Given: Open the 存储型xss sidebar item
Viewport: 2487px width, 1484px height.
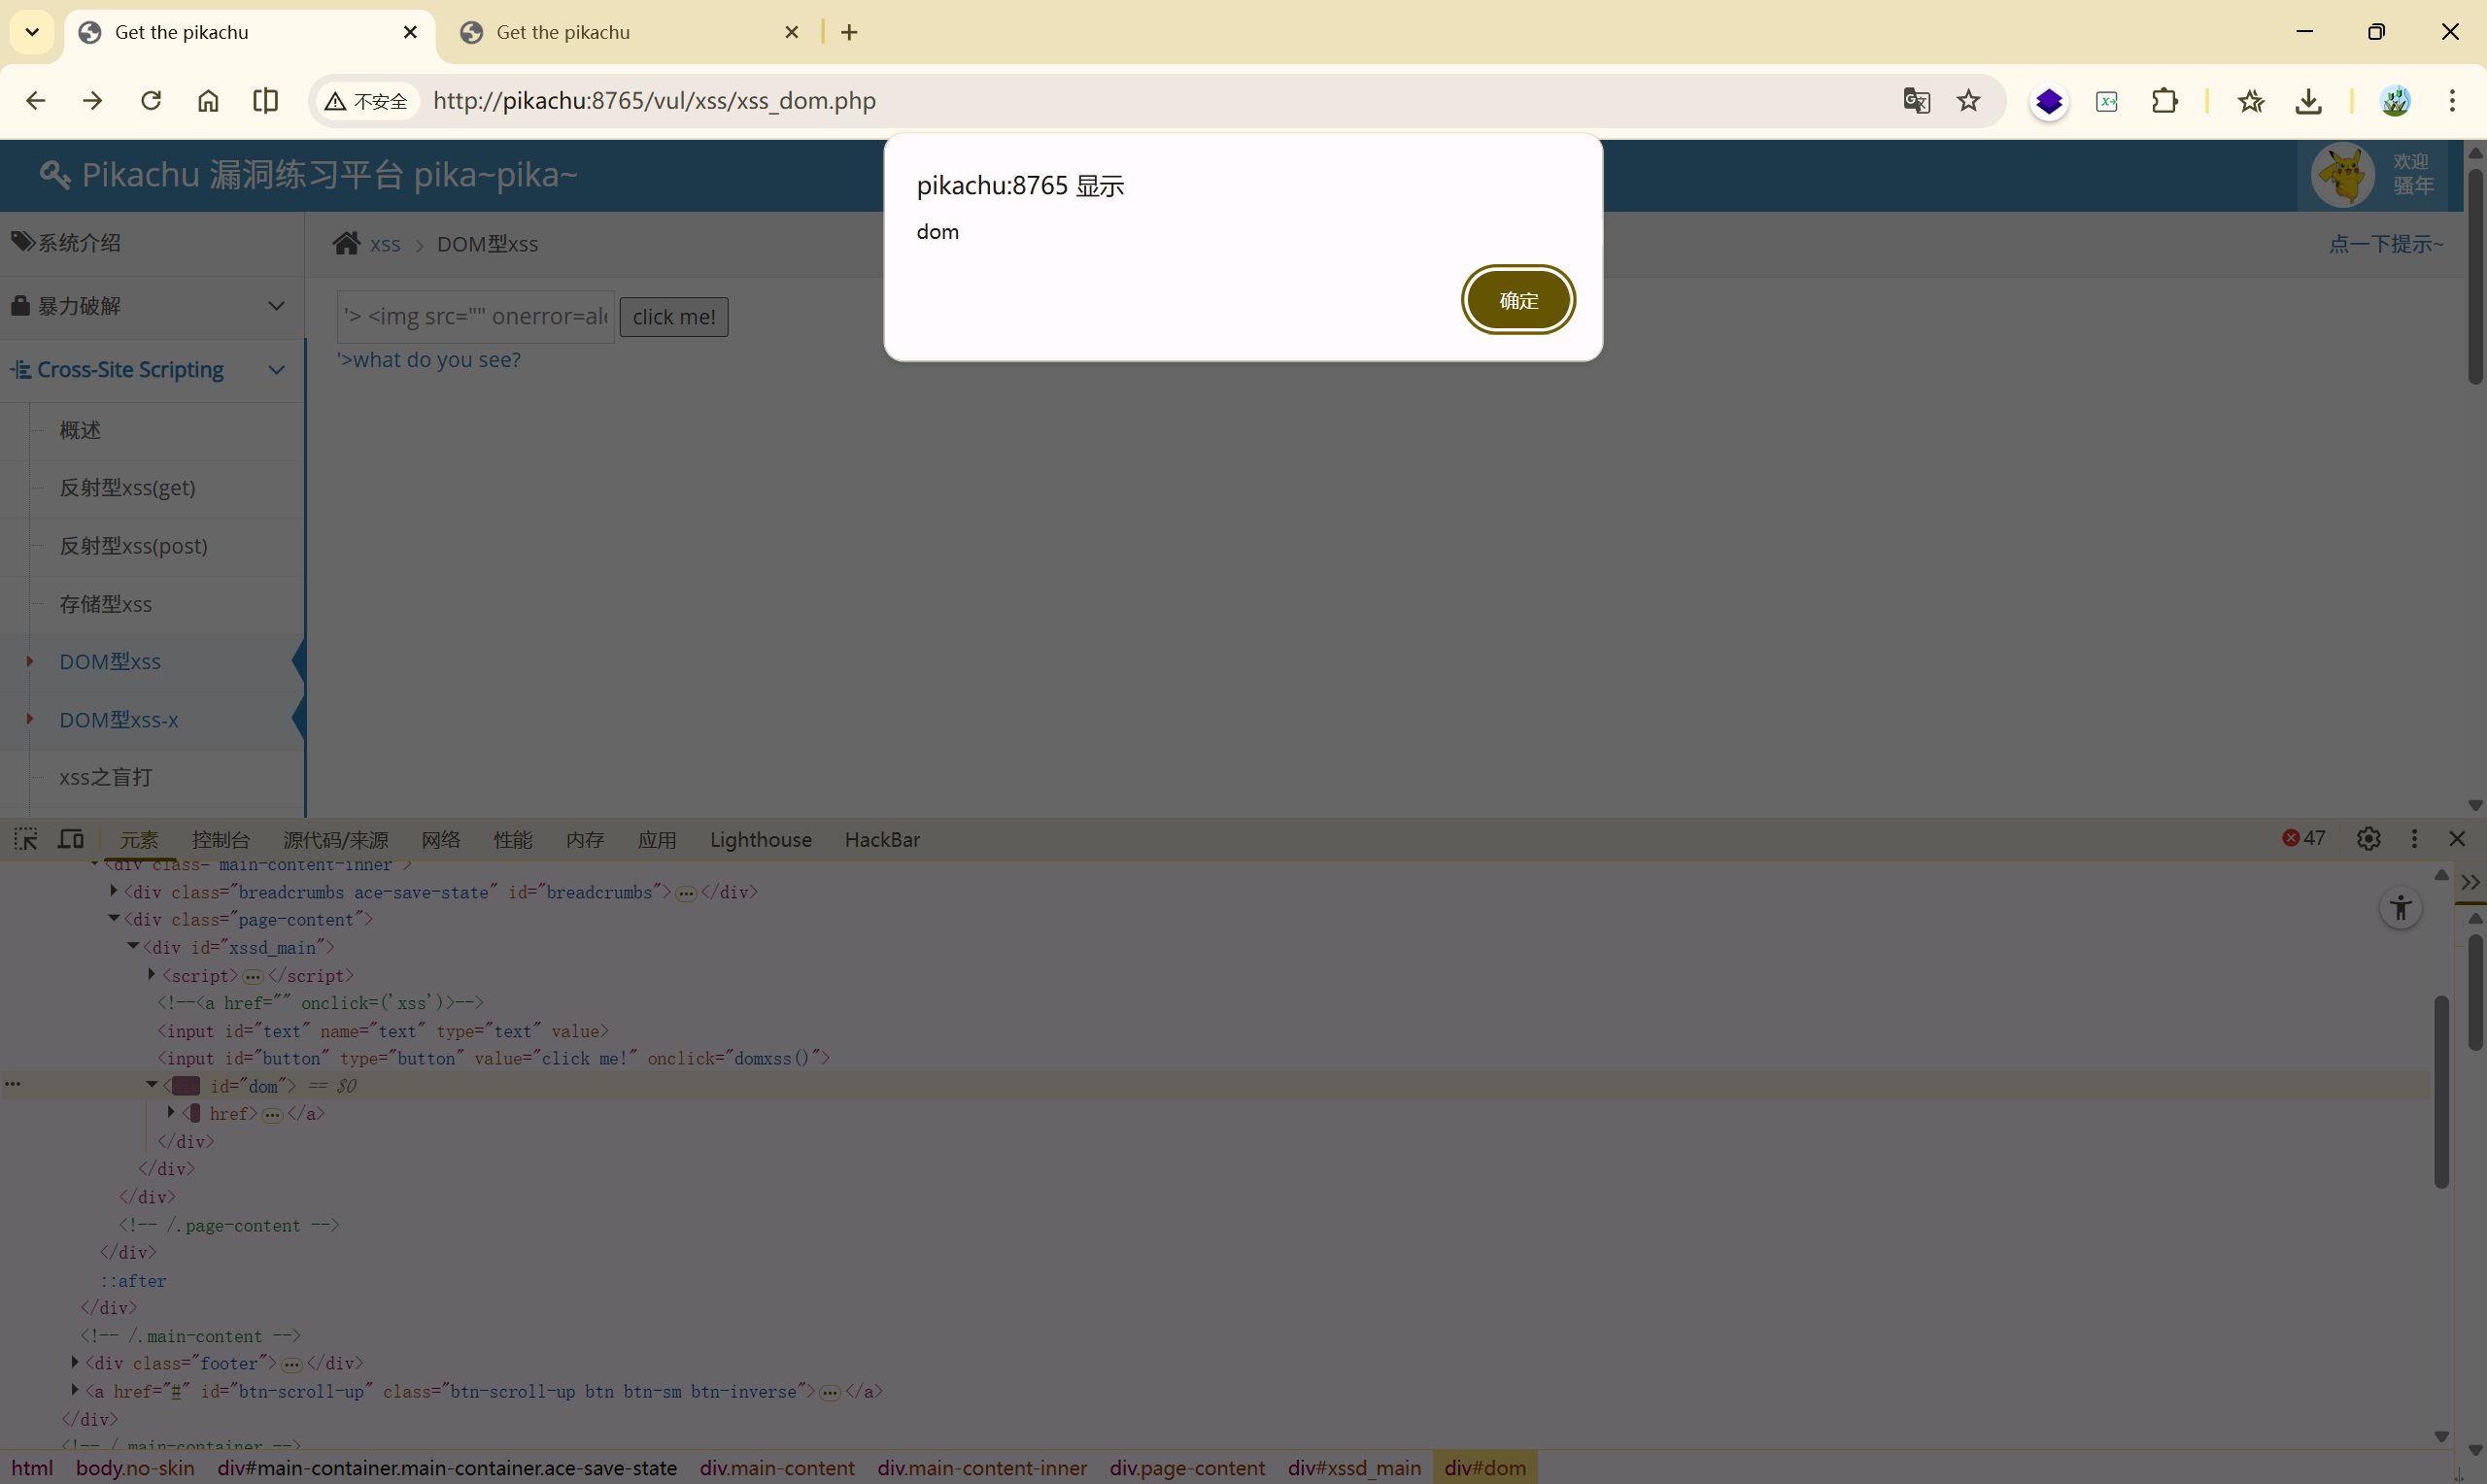Looking at the screenshot, I should 106,604.
